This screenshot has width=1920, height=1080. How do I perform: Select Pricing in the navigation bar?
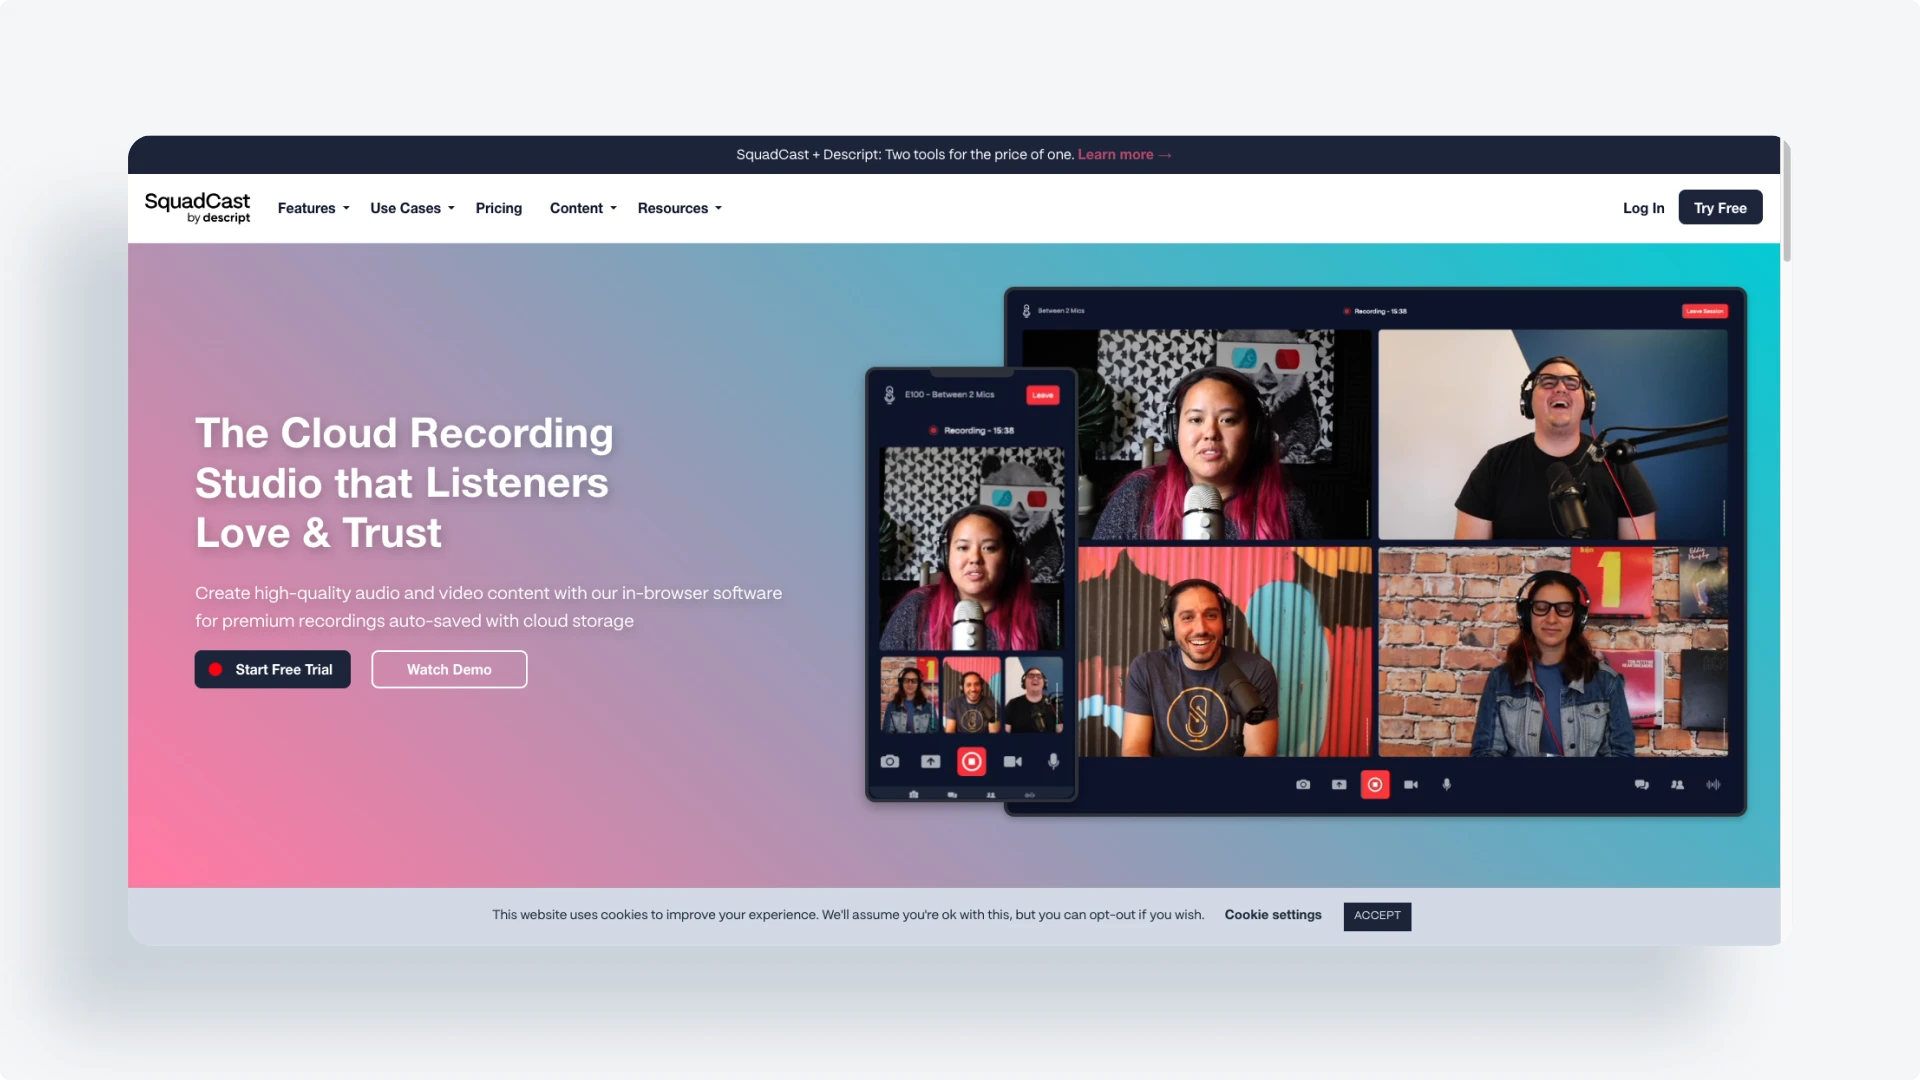pyautogui.click(x=499, y=208)
